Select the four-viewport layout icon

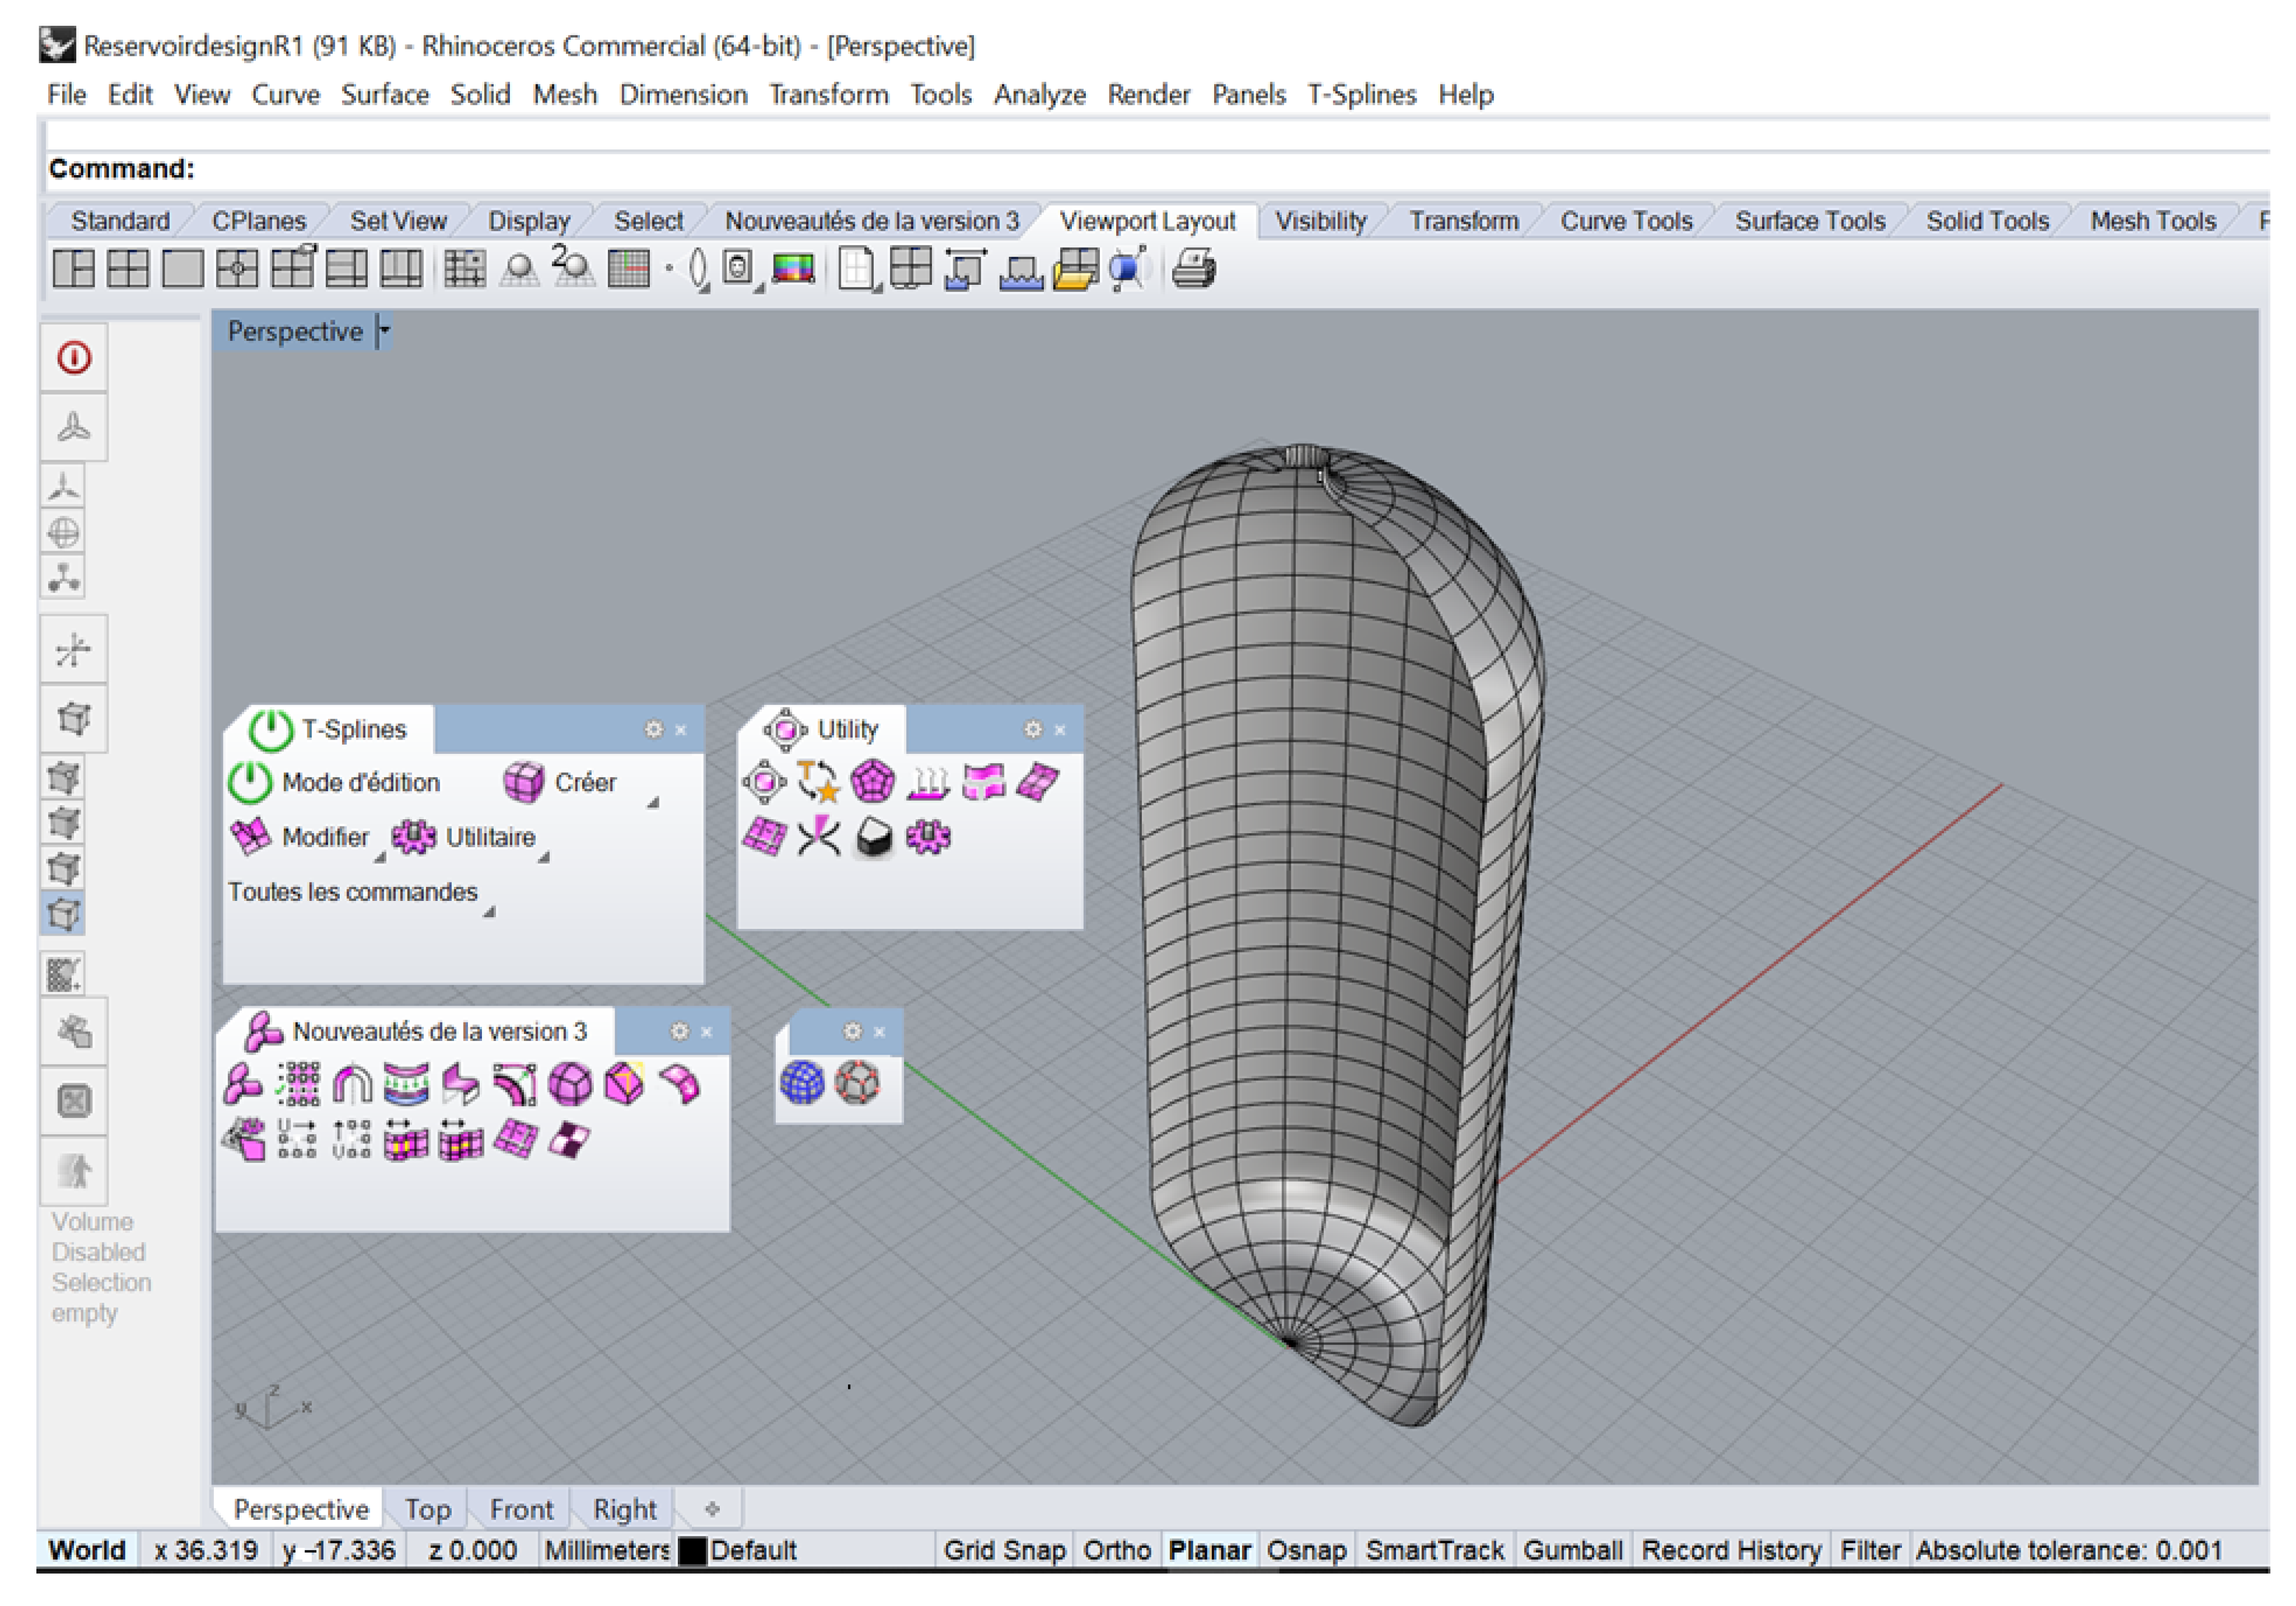128,269
